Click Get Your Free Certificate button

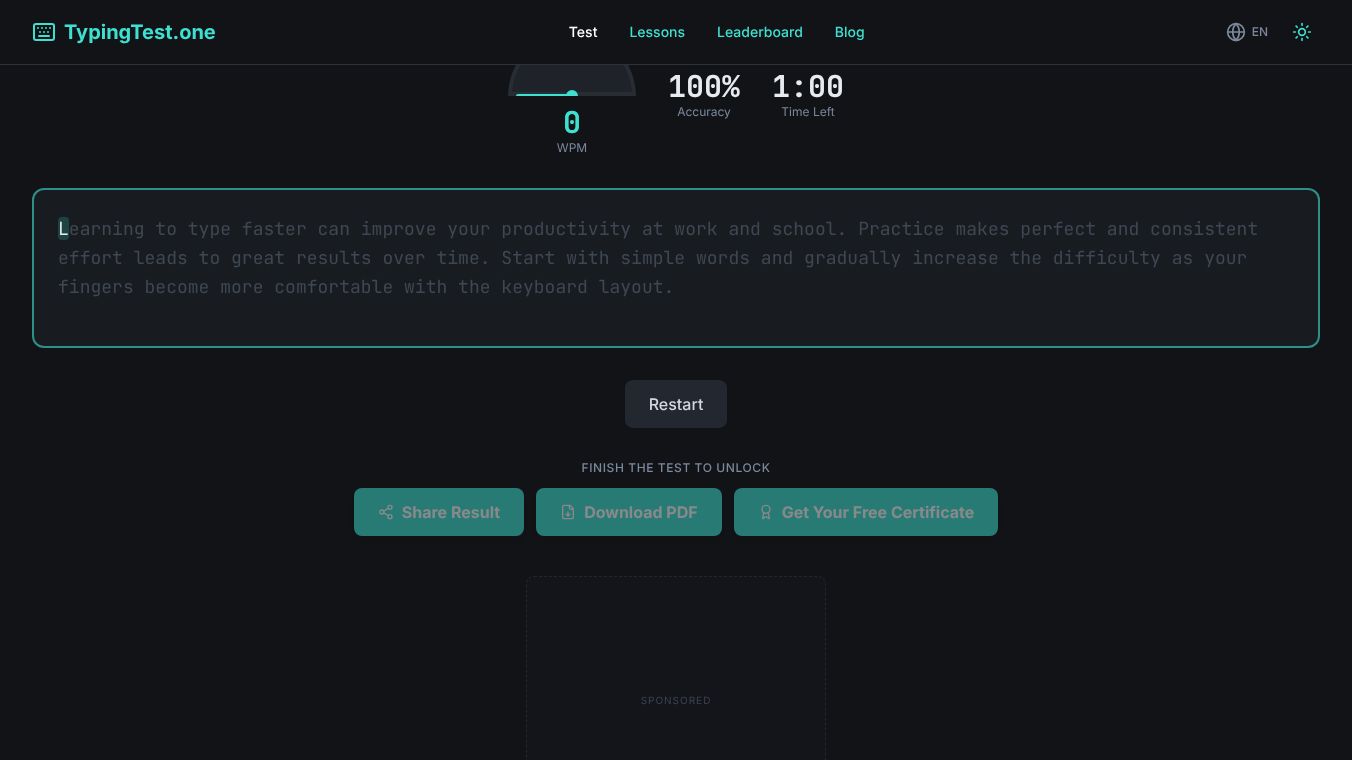[x=866, y=512]
